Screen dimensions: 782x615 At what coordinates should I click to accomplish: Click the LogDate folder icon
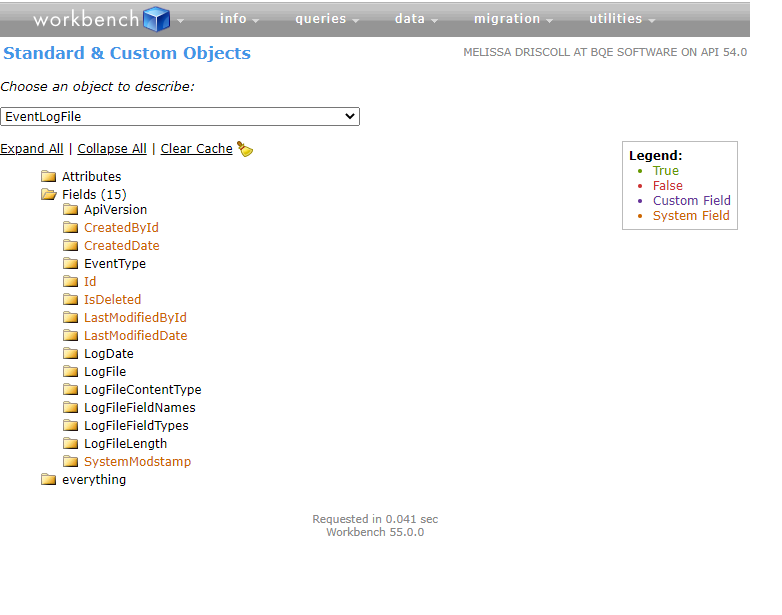point(70,353)
